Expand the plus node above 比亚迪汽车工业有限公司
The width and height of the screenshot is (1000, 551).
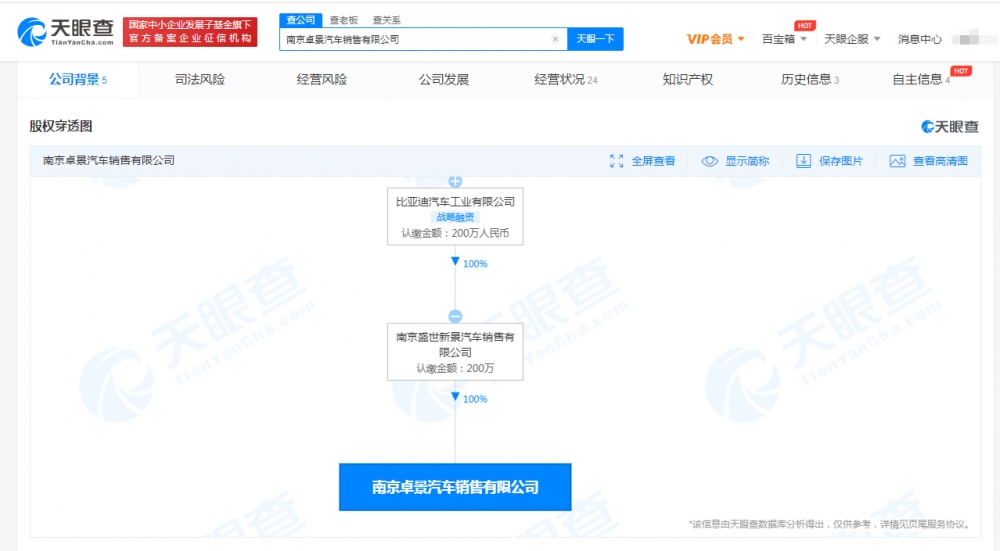[455, 182]
